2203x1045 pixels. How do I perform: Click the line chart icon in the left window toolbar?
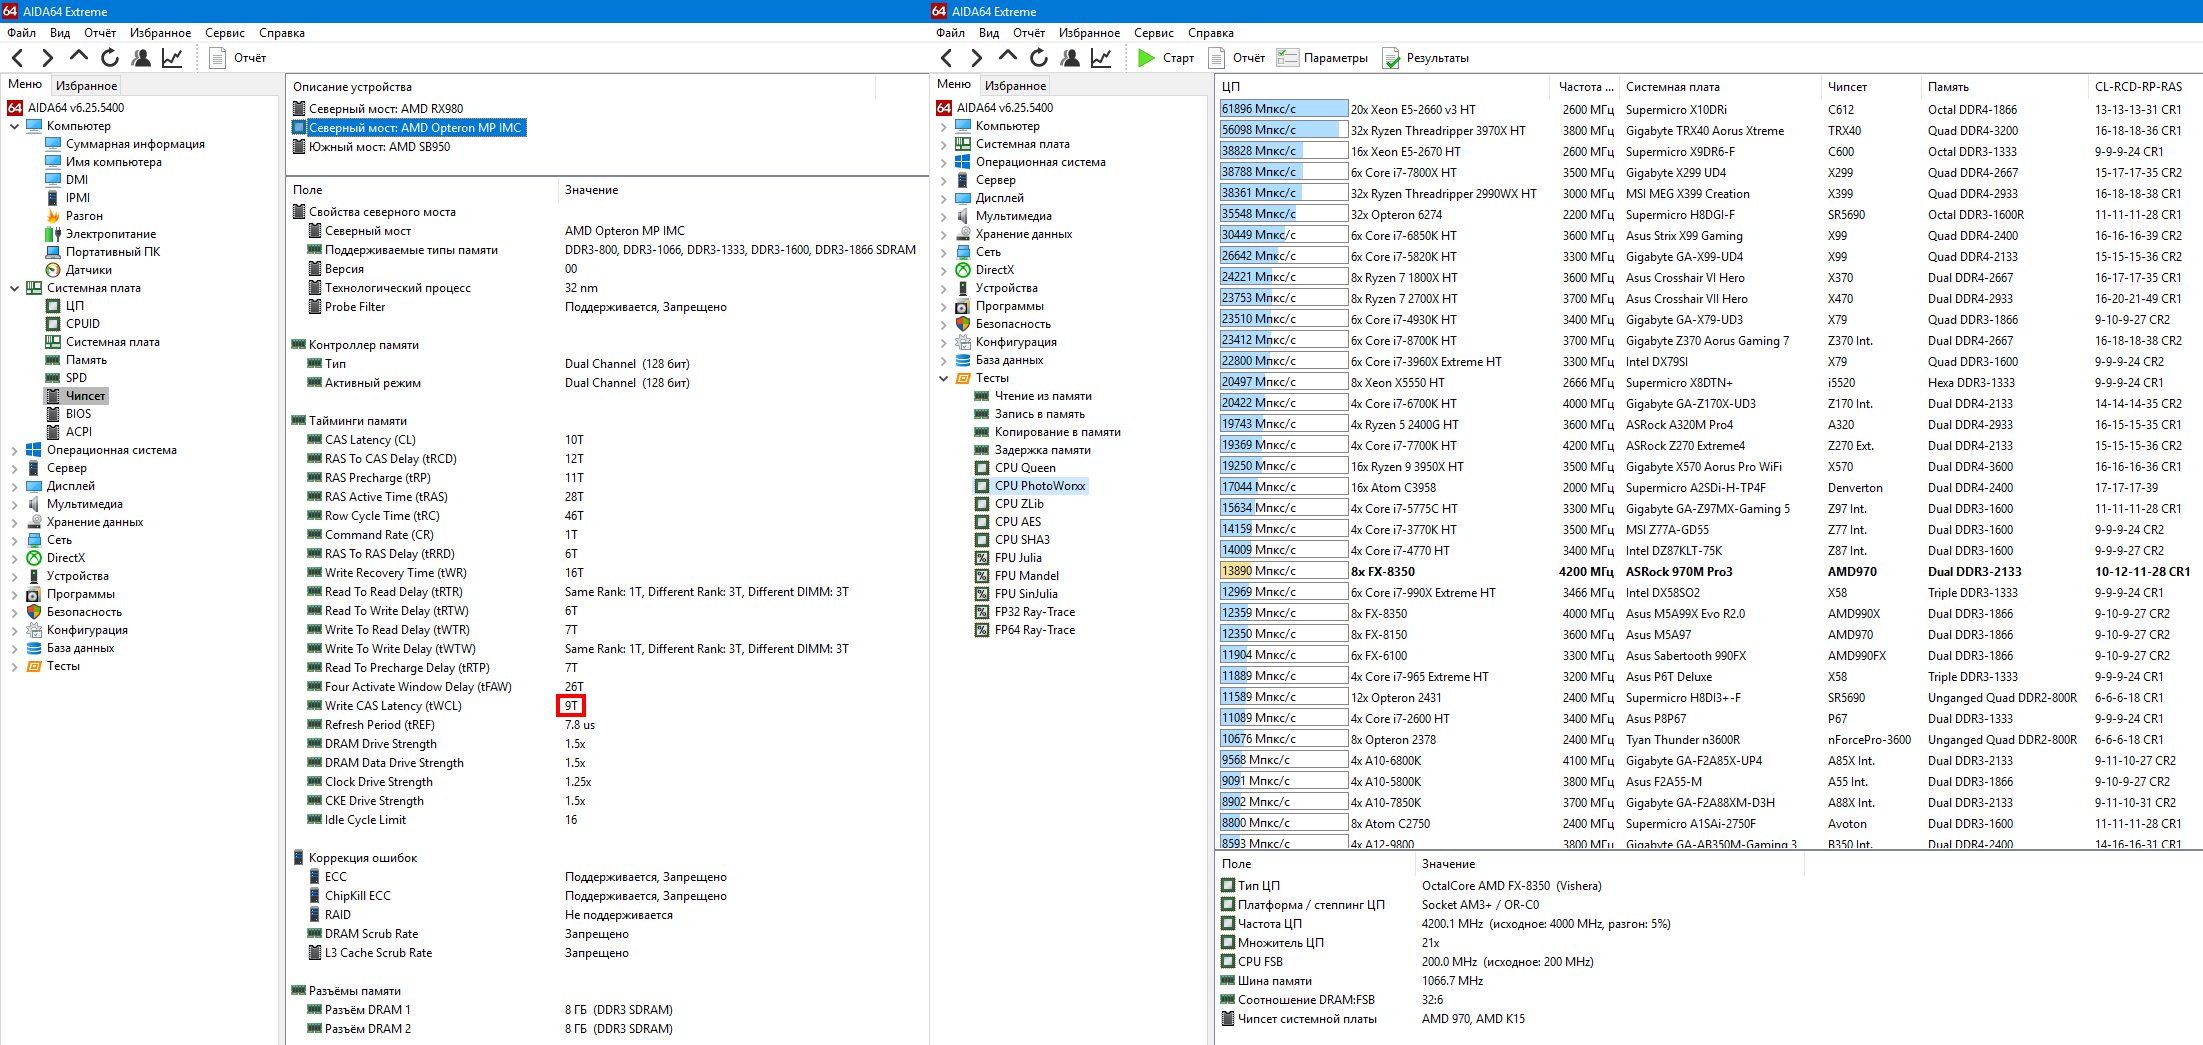[x=172, y=58]
